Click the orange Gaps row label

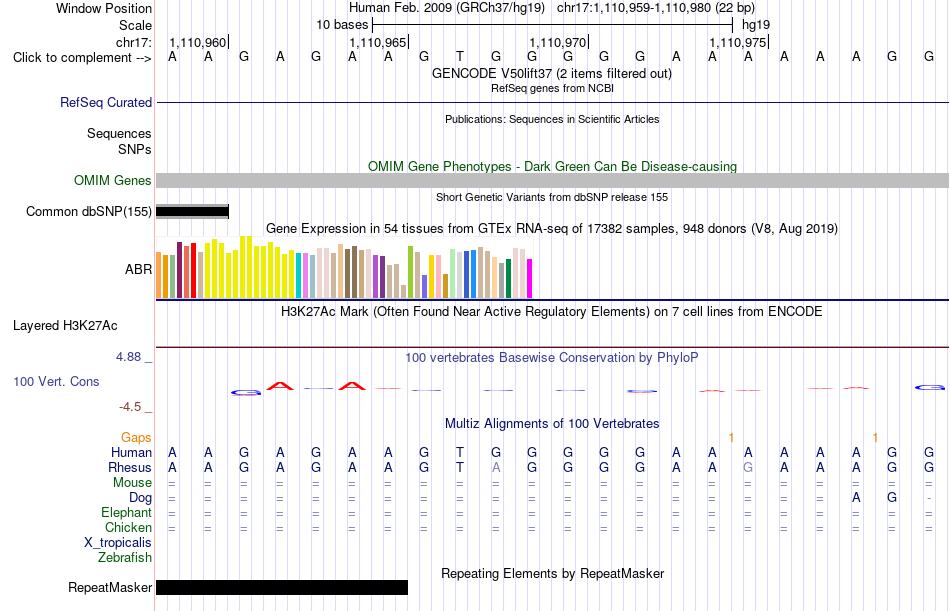136,438
